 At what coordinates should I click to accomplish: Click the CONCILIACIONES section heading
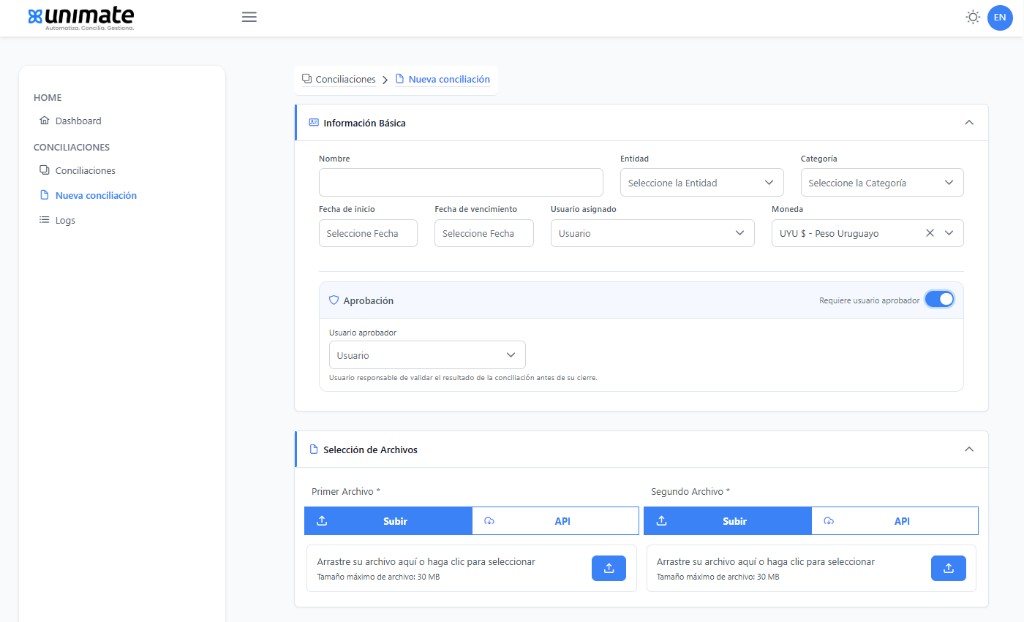point(72,147)
